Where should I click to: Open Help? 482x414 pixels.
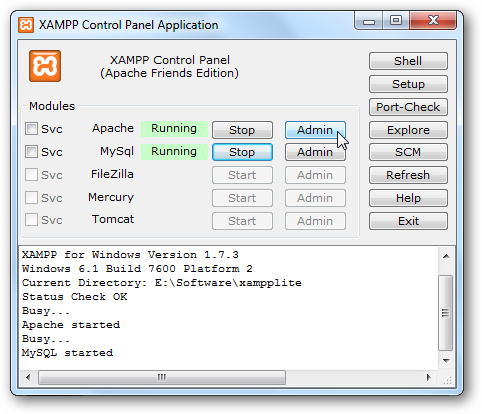(x=408, y=198)
